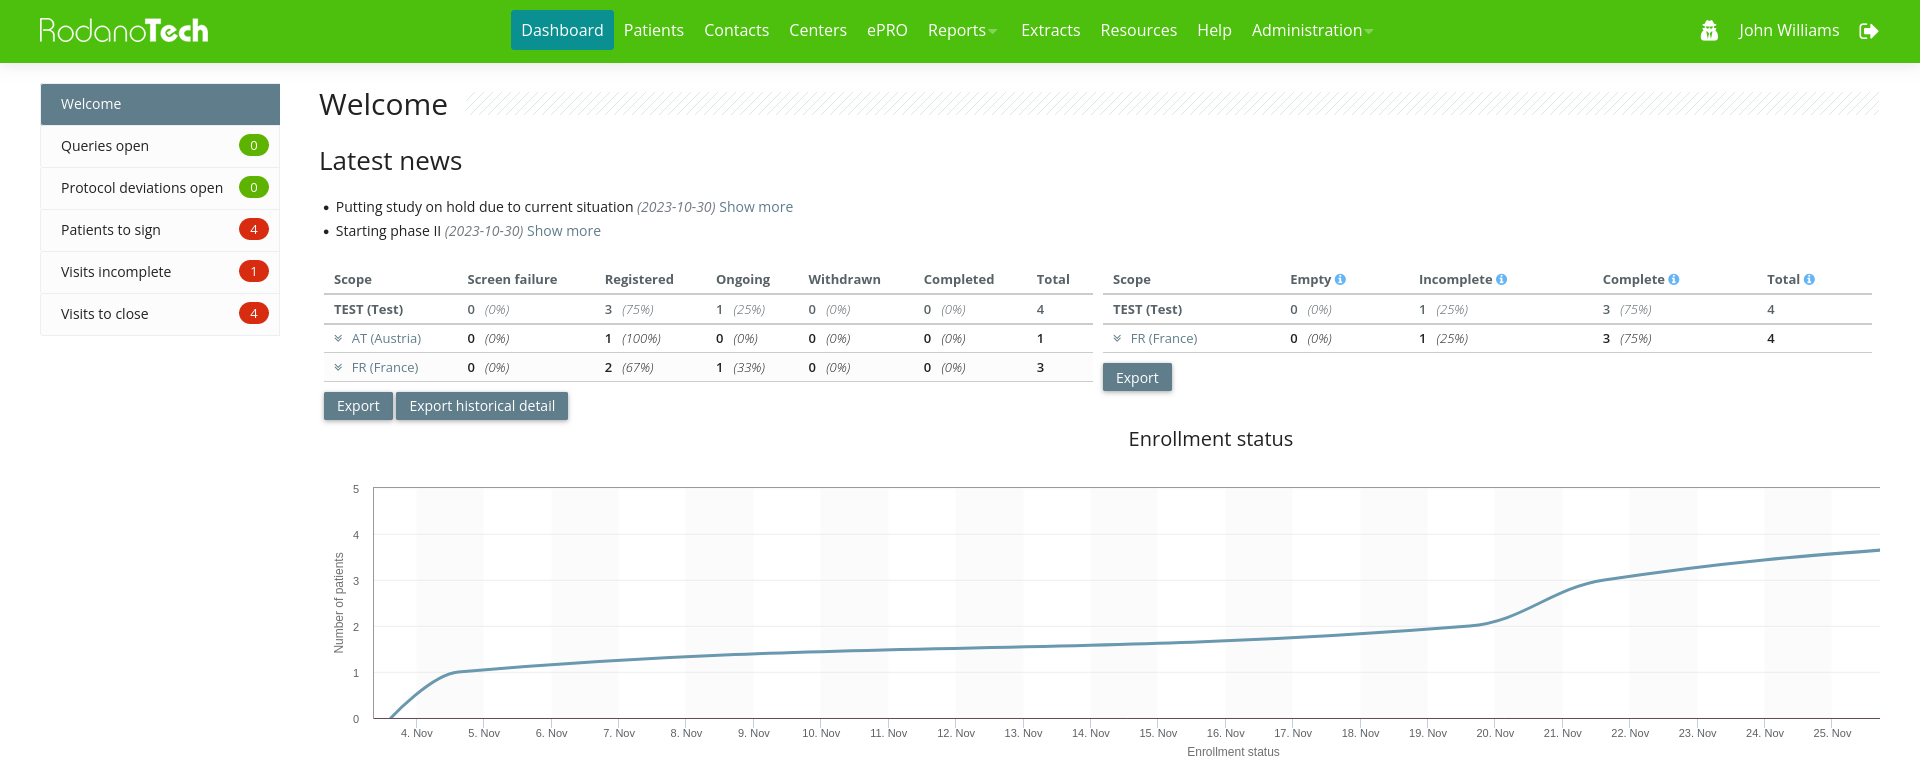Click the logout arrow icon
Screen dimensions: 1920x779
coord(1868,31)
